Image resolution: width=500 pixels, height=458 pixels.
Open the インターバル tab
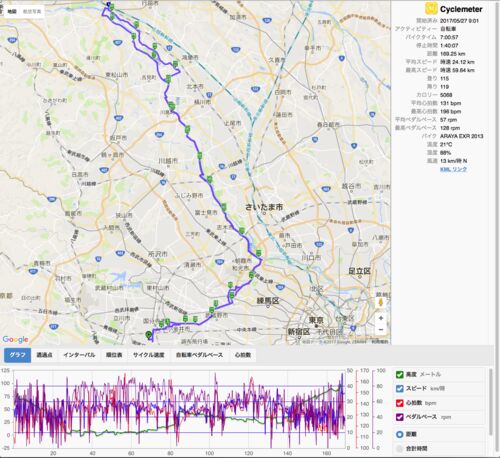(x=79, y=355)
